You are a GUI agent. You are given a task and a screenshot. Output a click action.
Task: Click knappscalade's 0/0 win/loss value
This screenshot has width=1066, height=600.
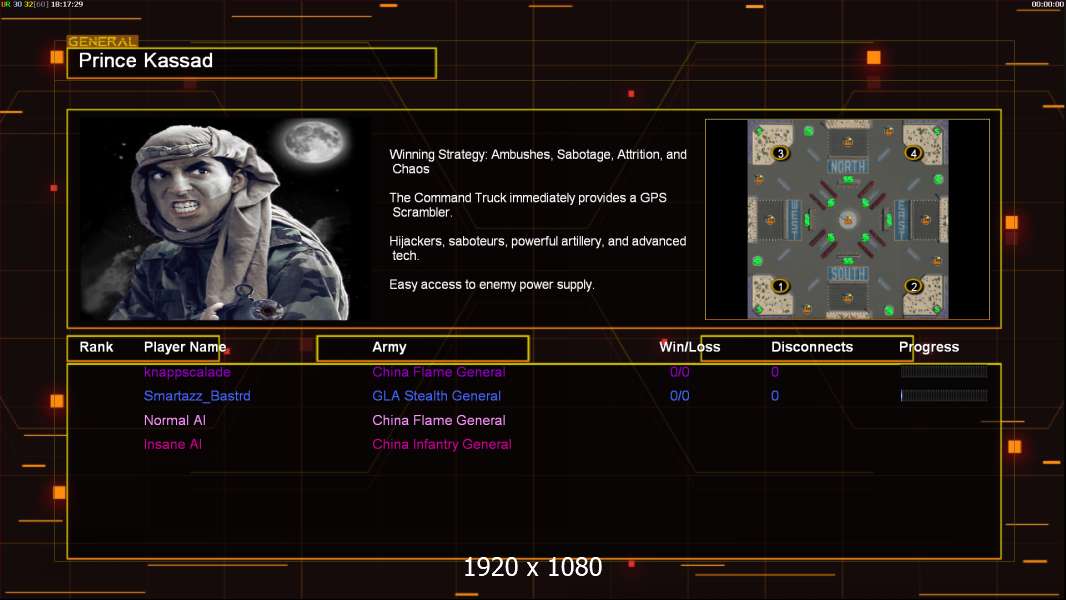click(680, 372)
